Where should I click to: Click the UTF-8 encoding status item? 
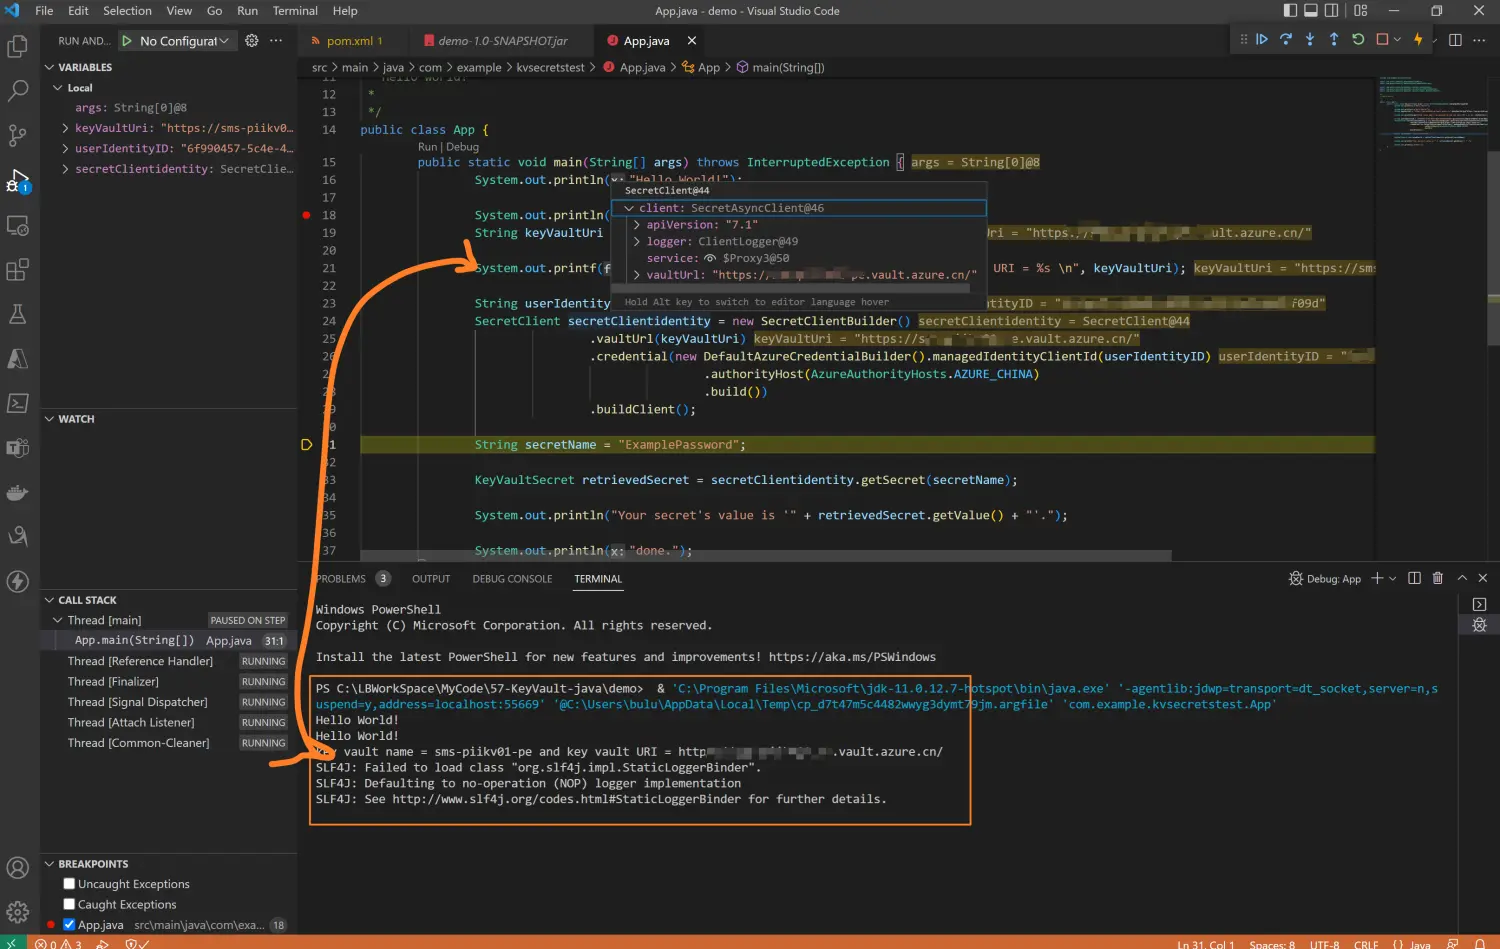click(1324, 944)
